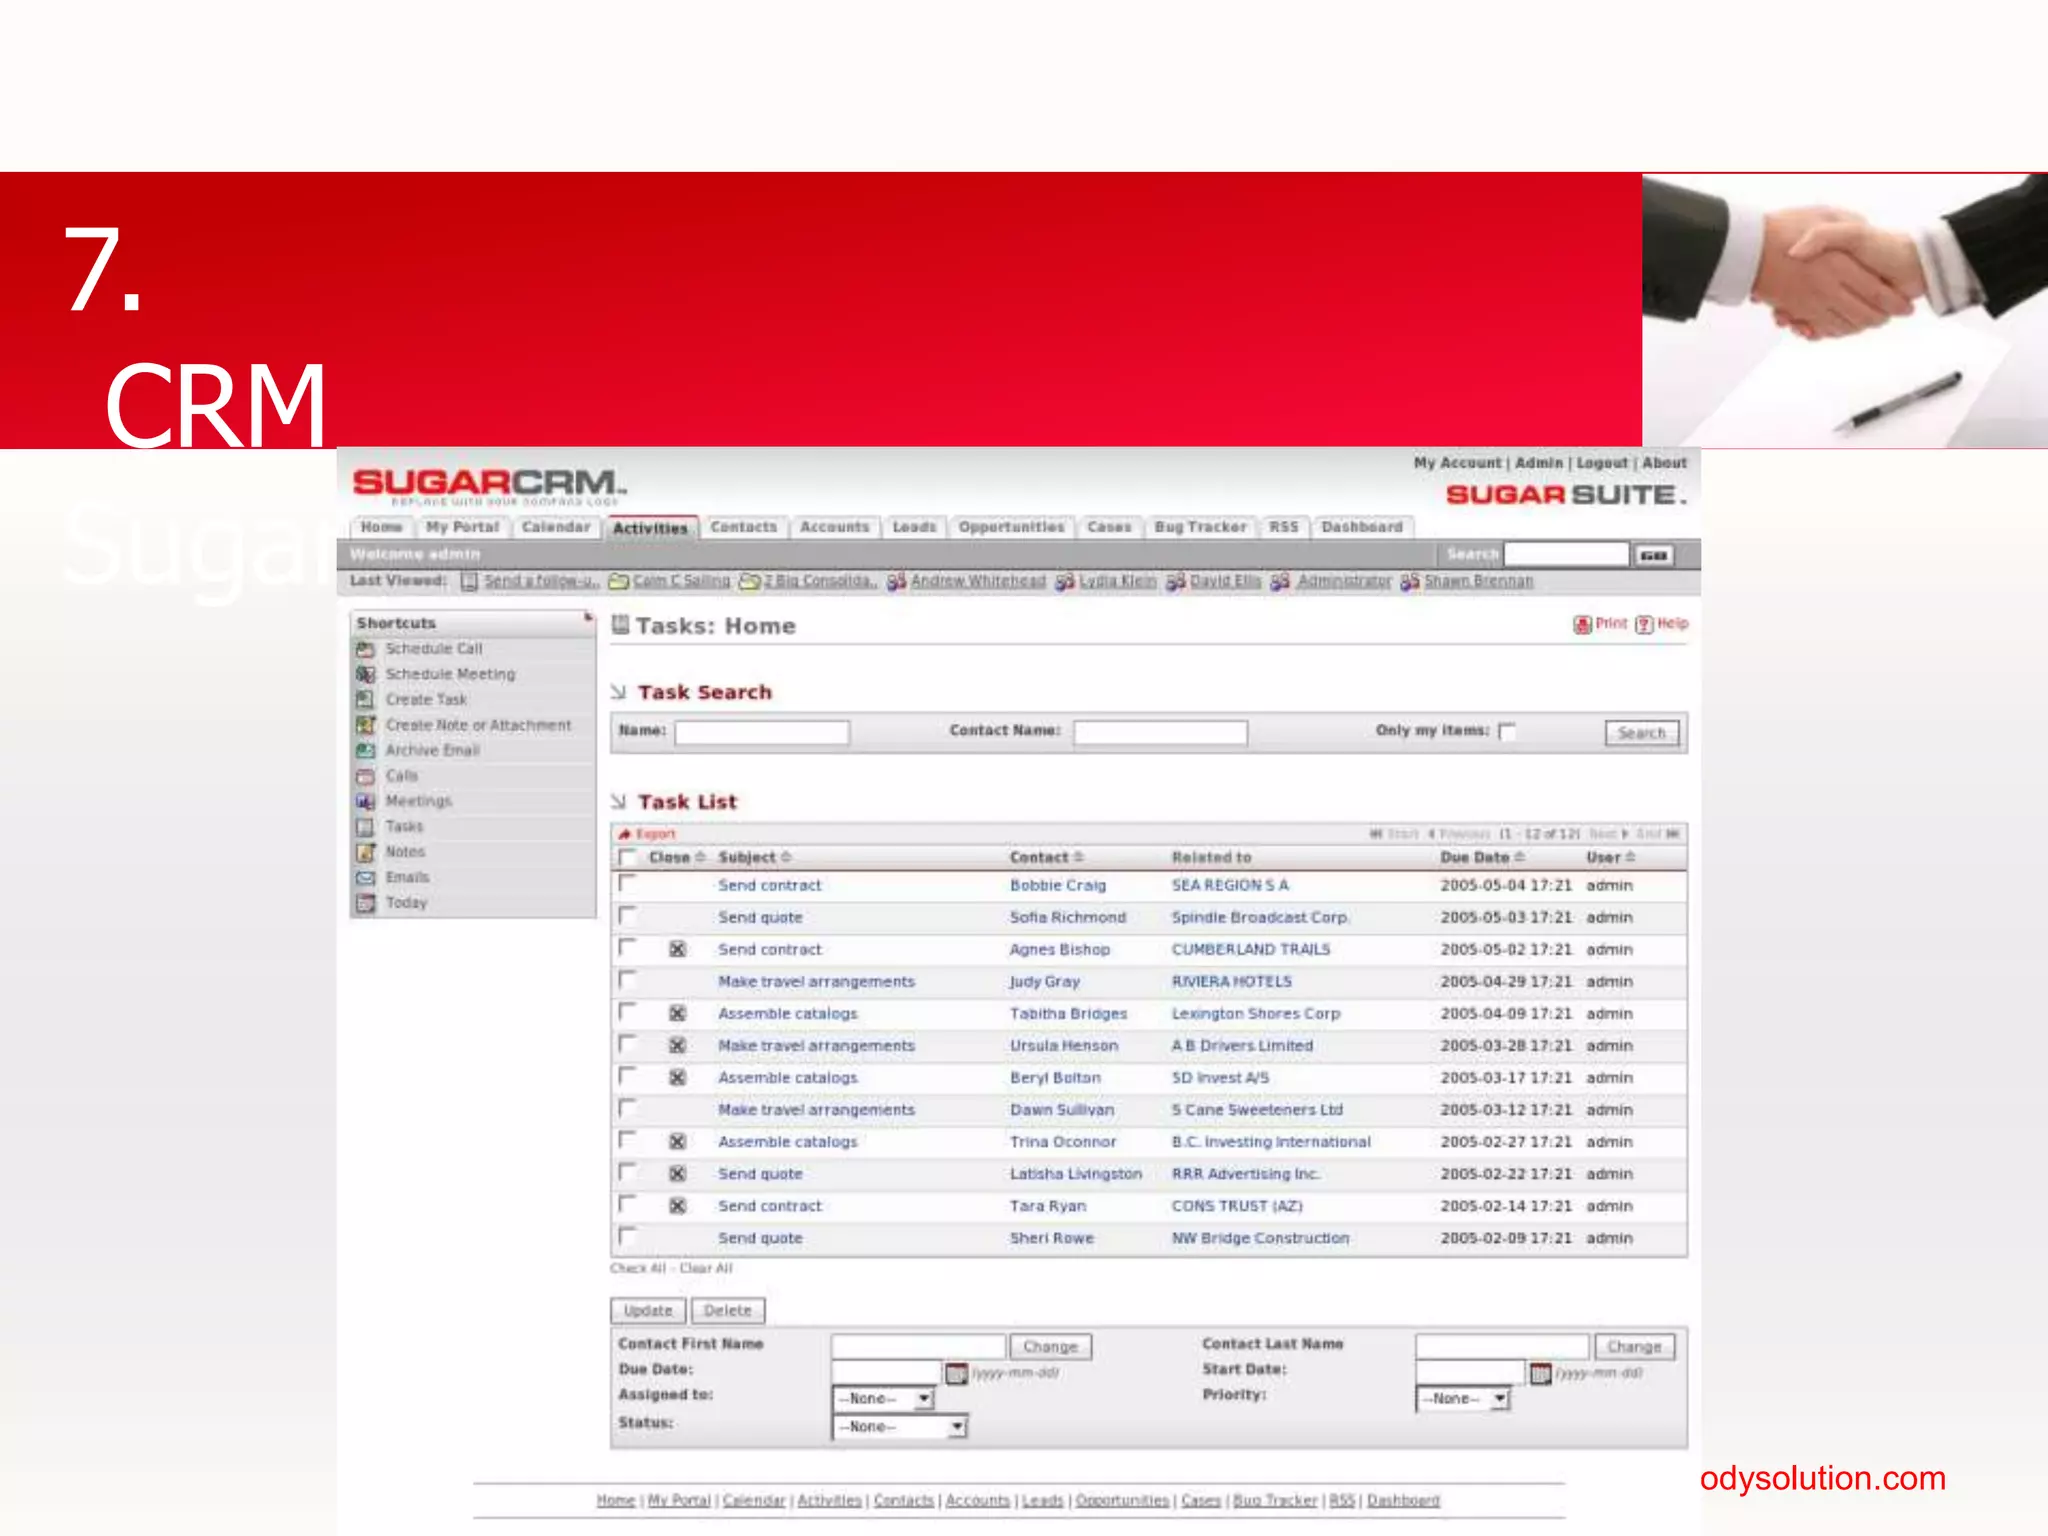The width and height of the screenshot is (2048, 1536).
Task: Click the Help question mark icon
Action: pos(1644,625)
